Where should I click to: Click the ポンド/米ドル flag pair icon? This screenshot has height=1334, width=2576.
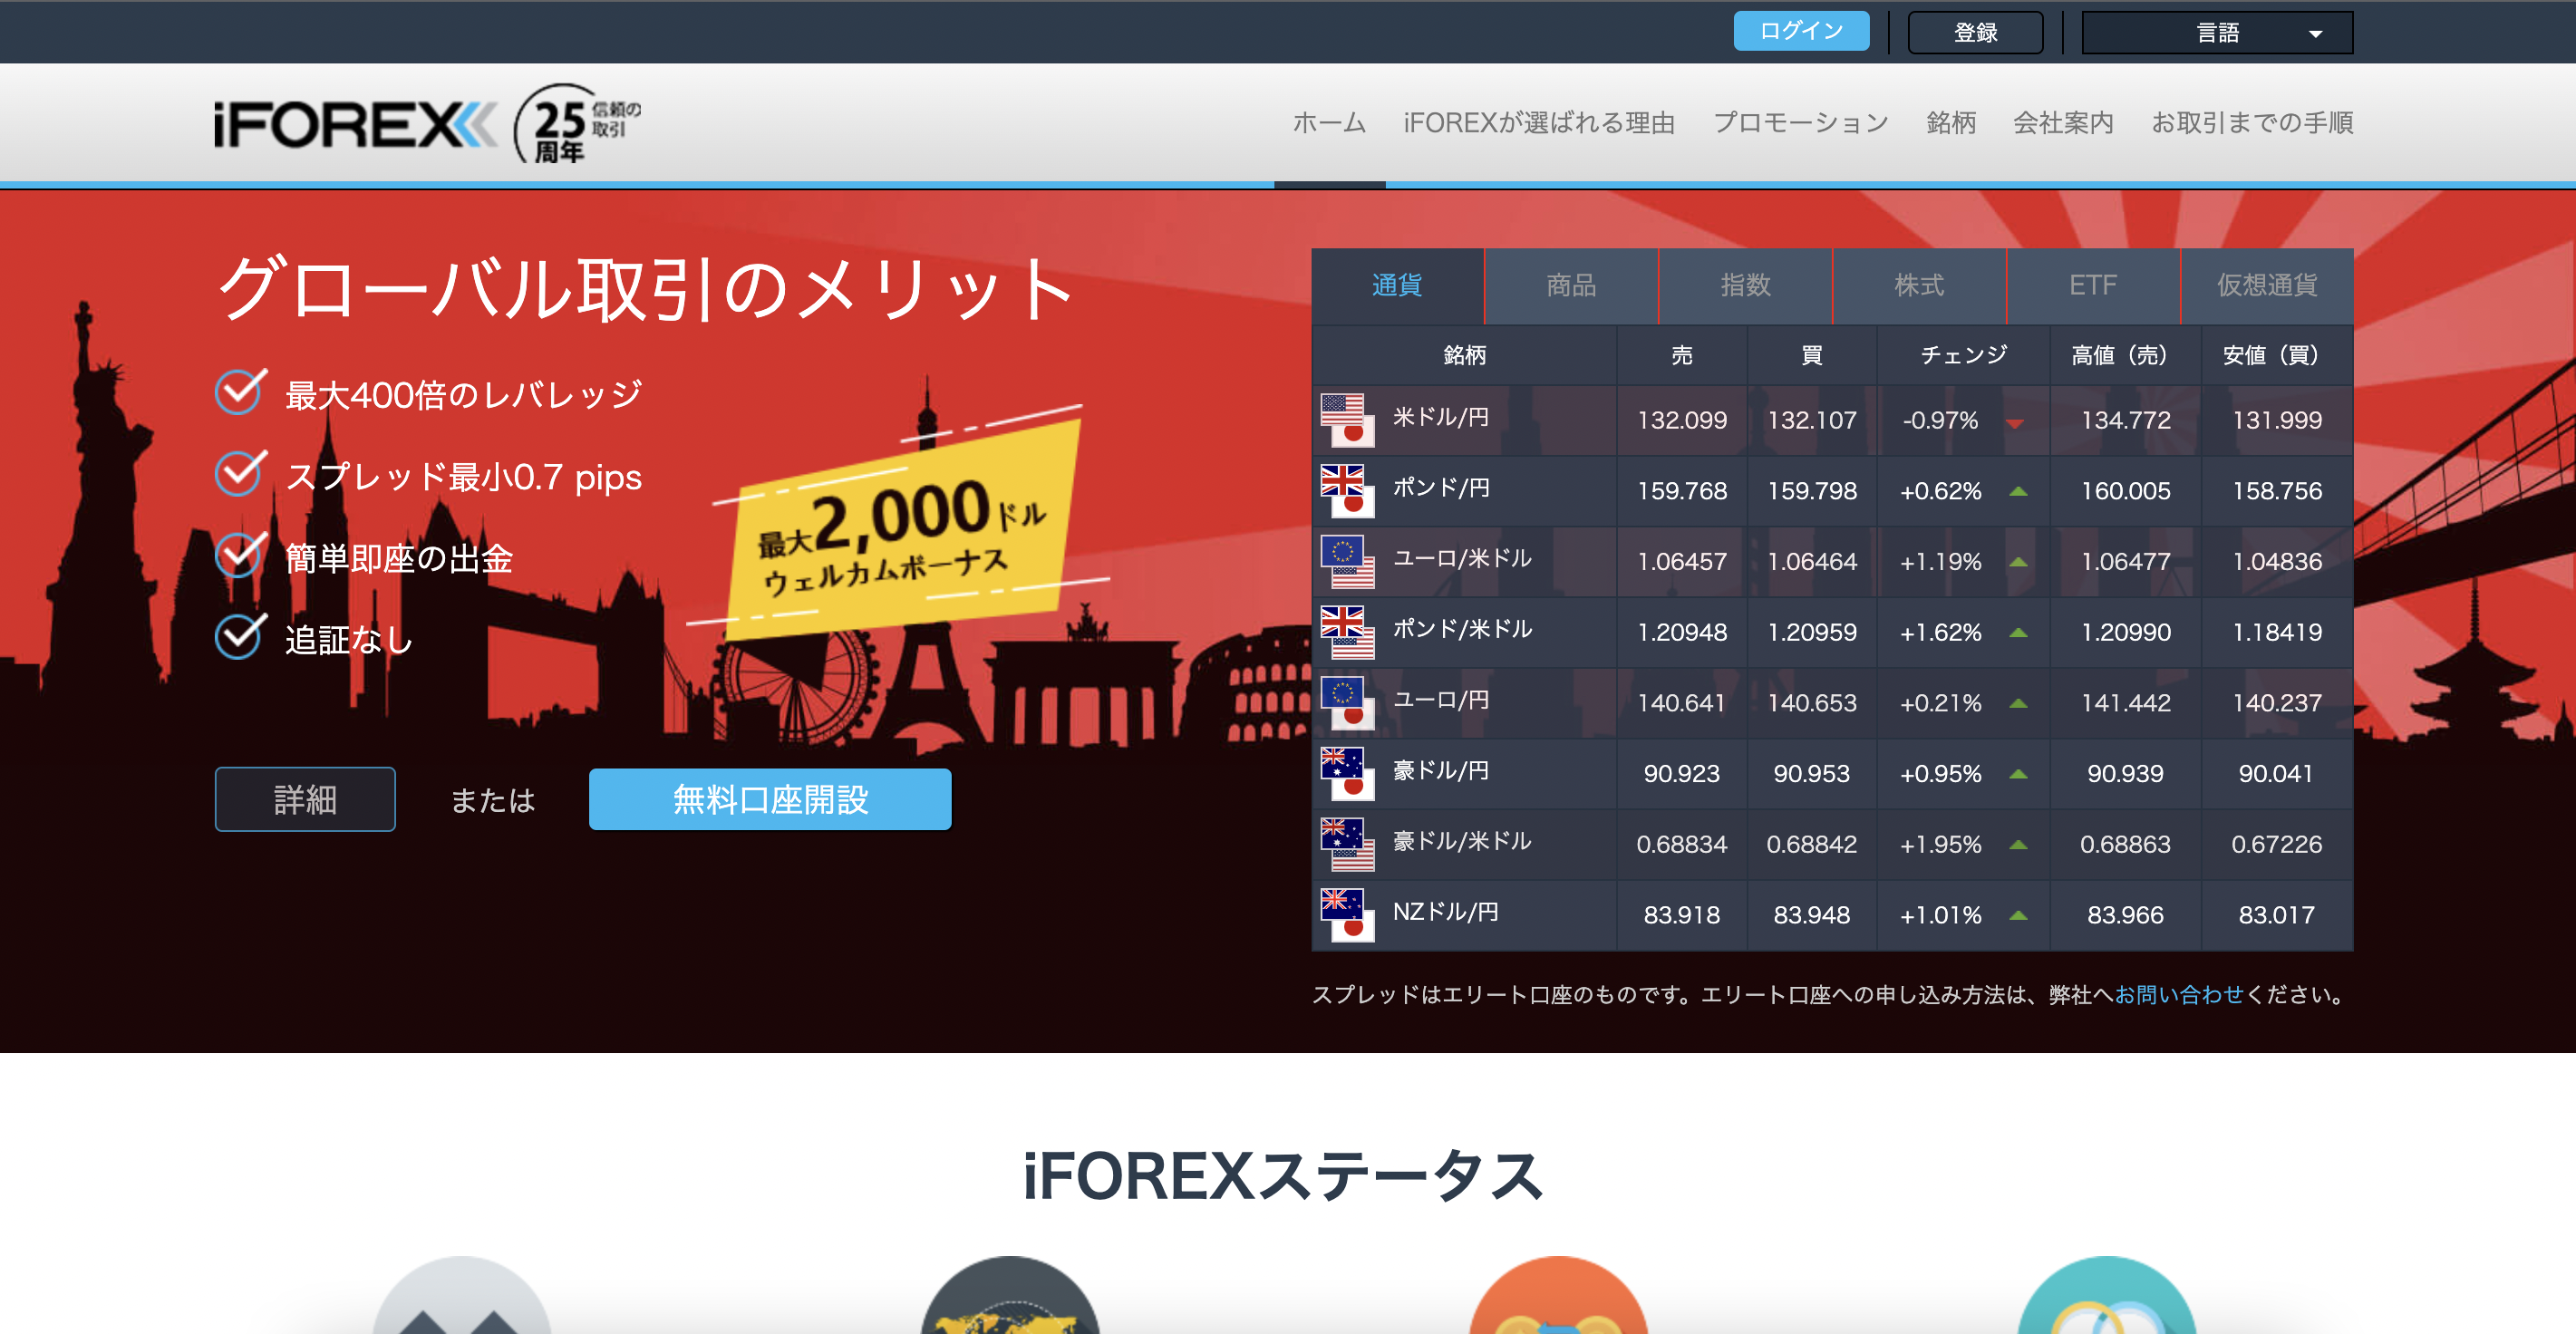(x=1347, y=632)
